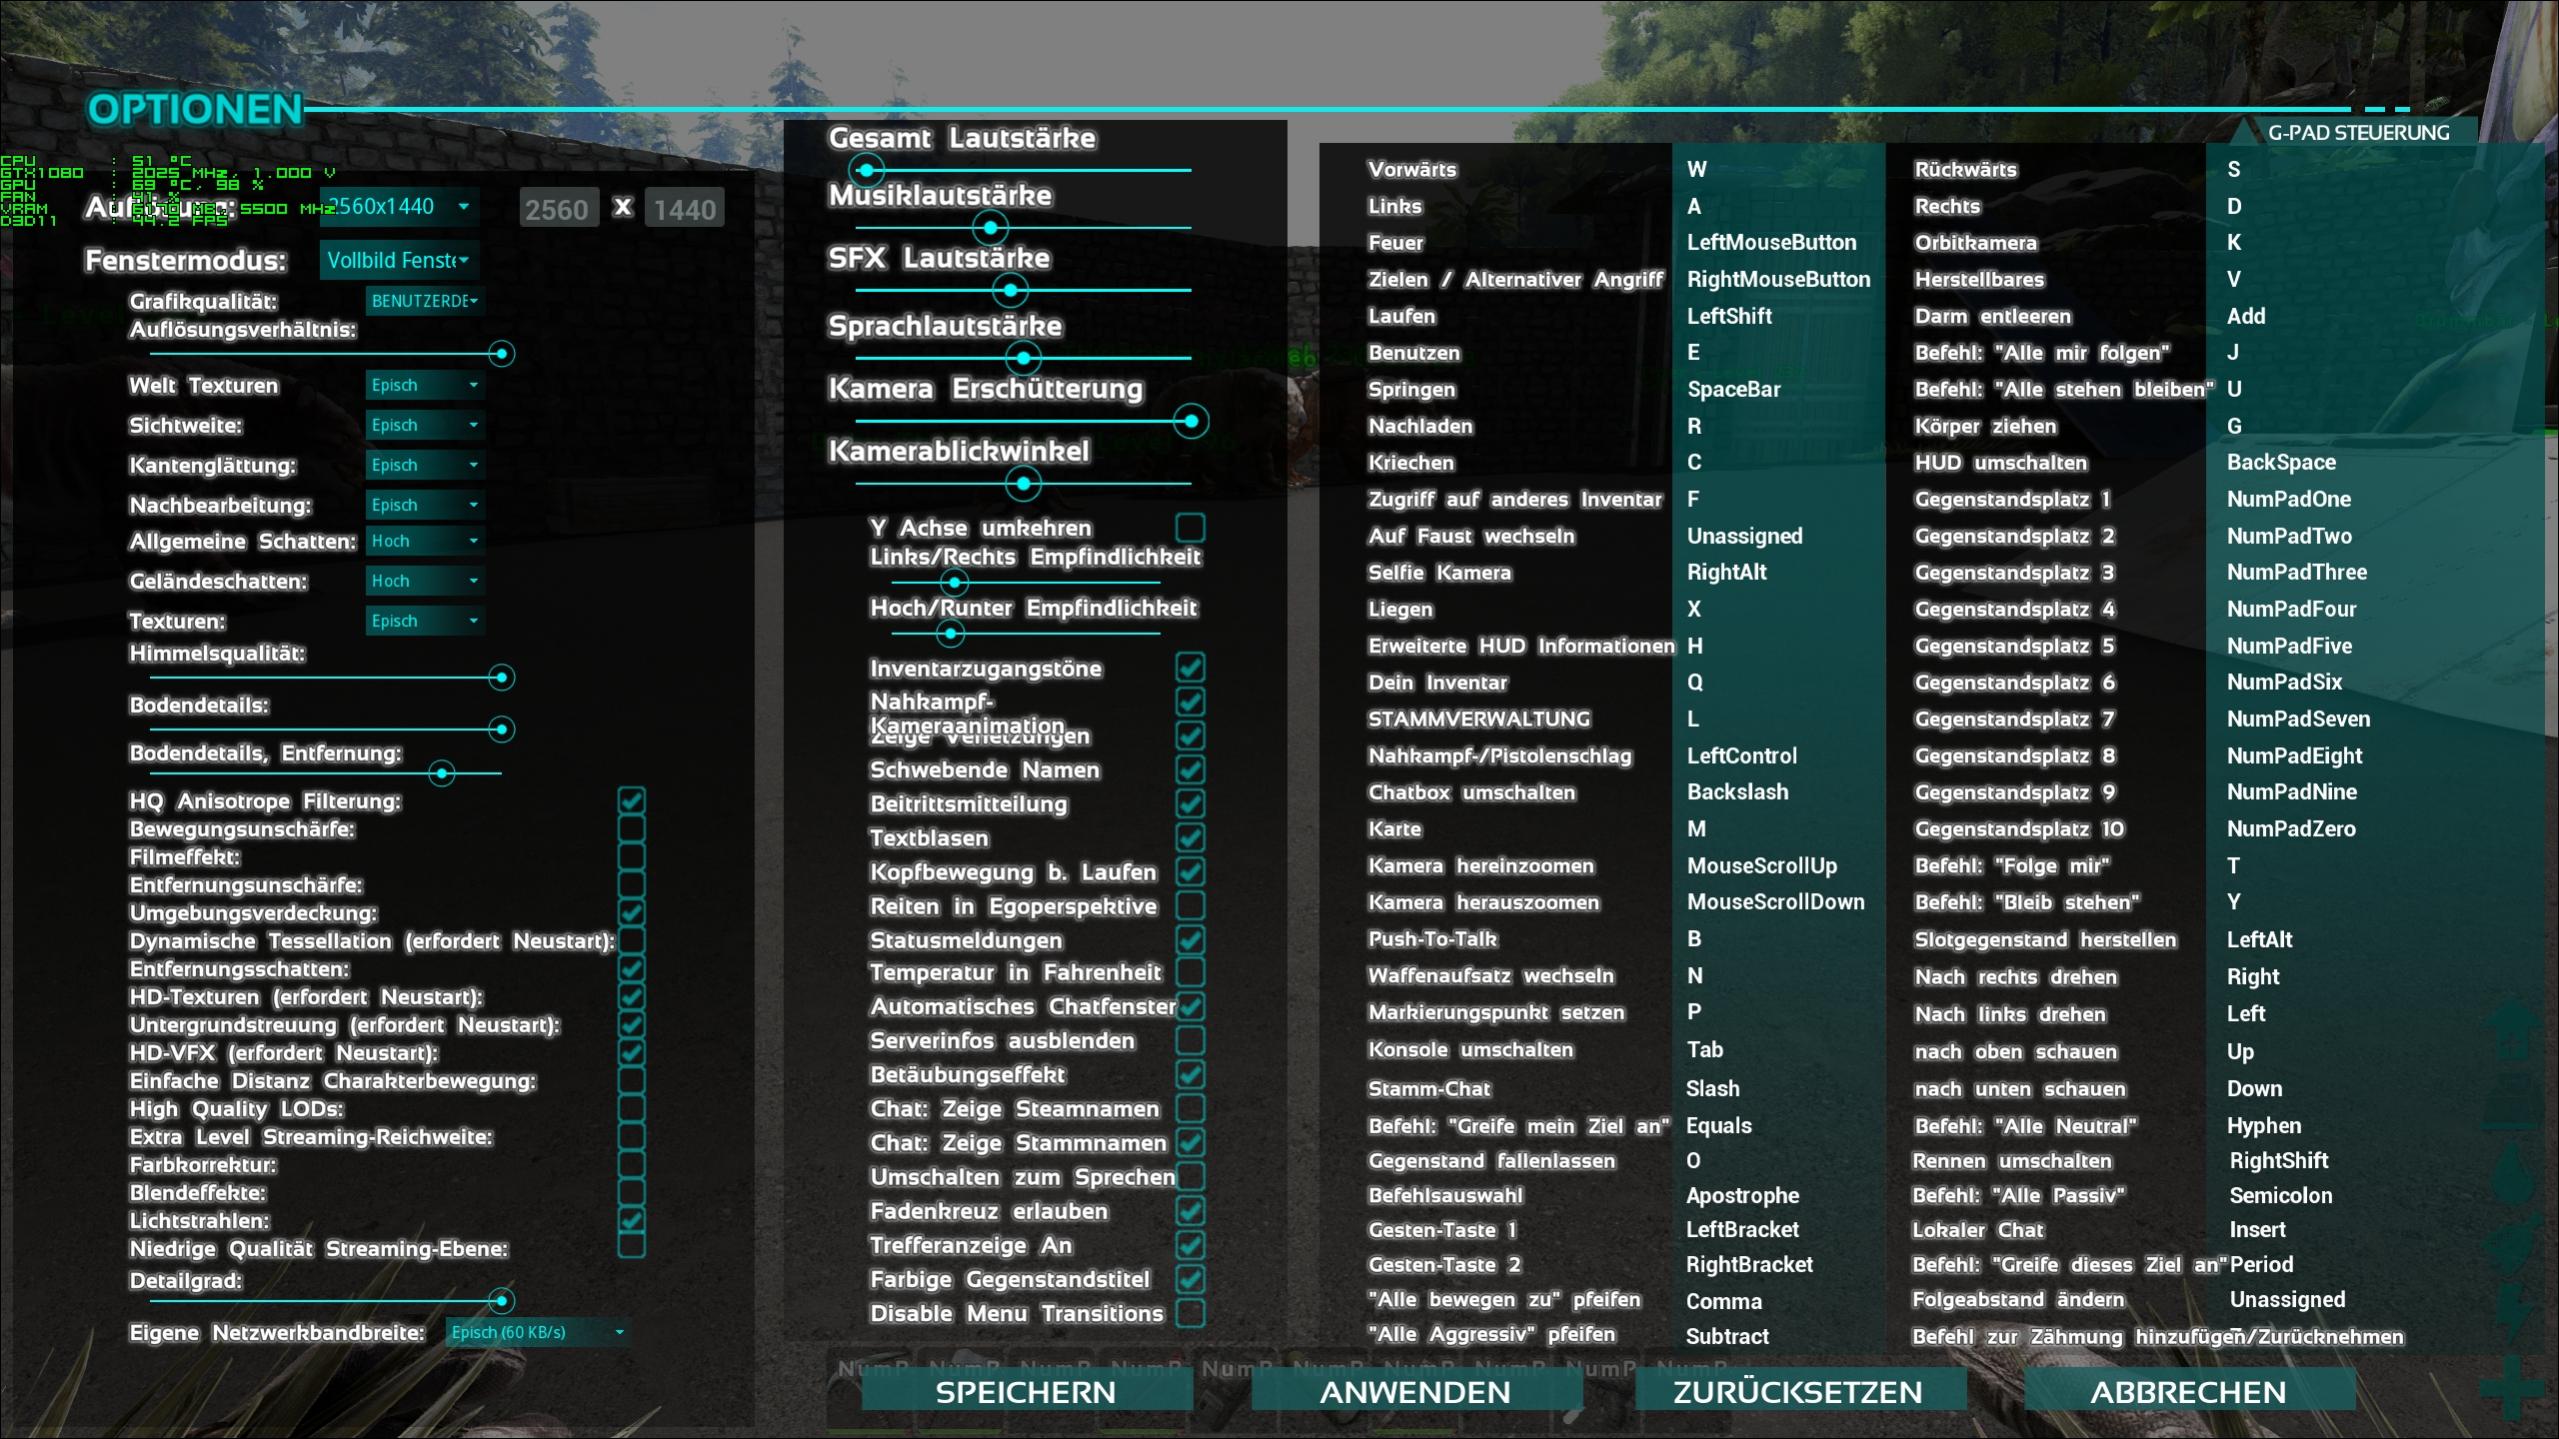Enable the Bewegungsunschärfe checkbox
The image size is (2559, 1439).
(x=632, y=828)
